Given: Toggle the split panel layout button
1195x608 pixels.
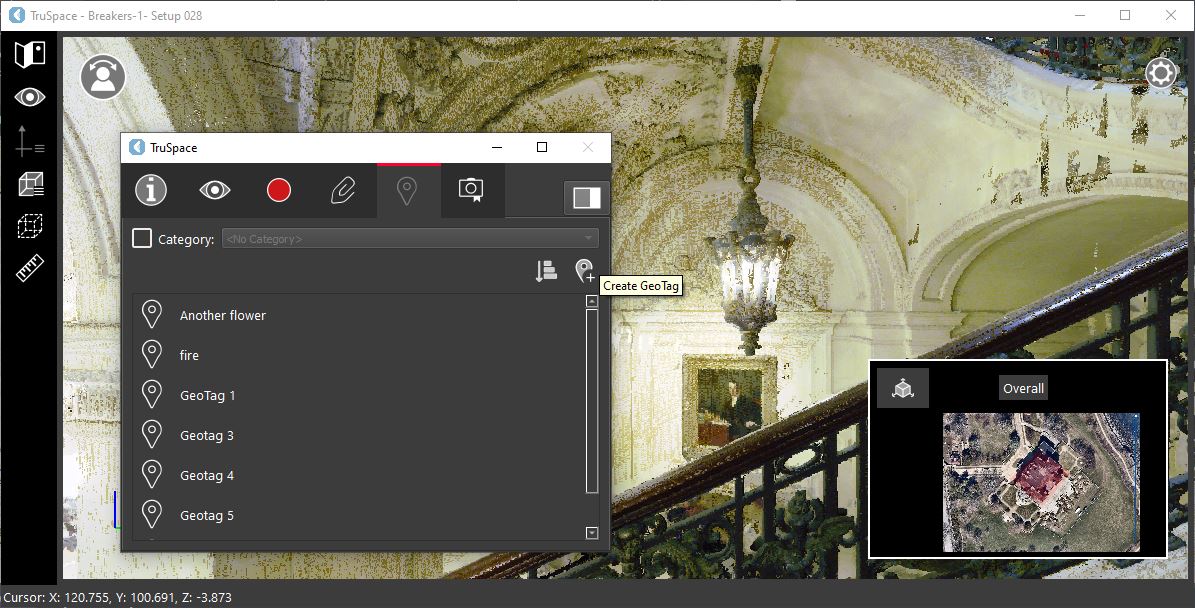Looking at the screenshot, I should click(x=586, y=198).
